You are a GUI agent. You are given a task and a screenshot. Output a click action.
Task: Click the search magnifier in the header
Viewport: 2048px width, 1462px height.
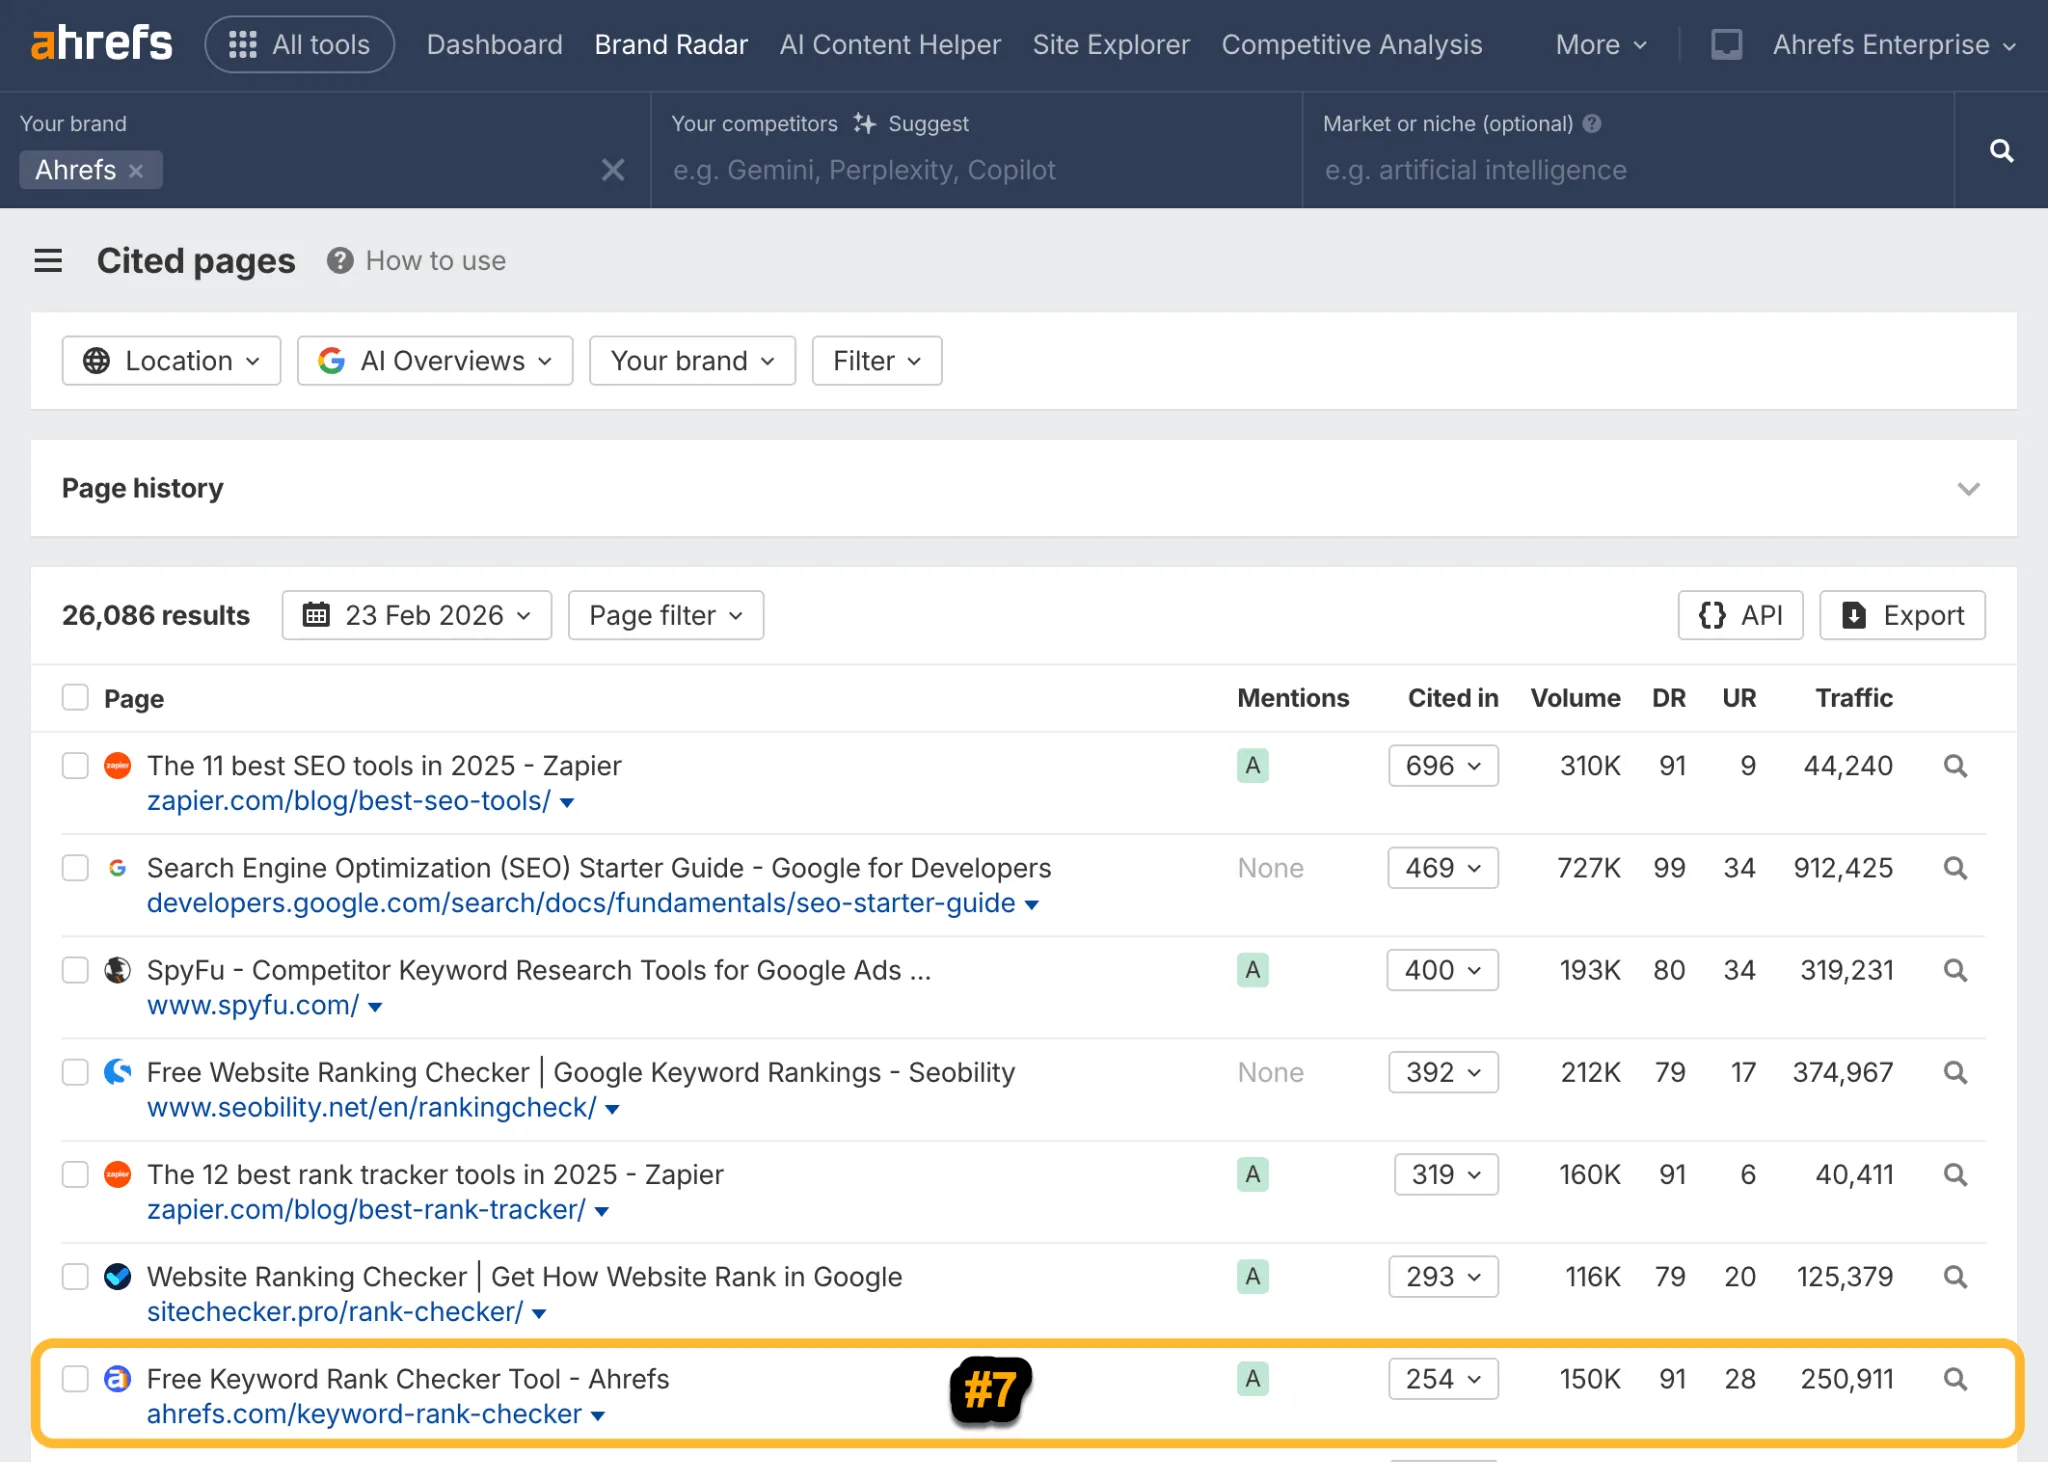[2000, 150]
